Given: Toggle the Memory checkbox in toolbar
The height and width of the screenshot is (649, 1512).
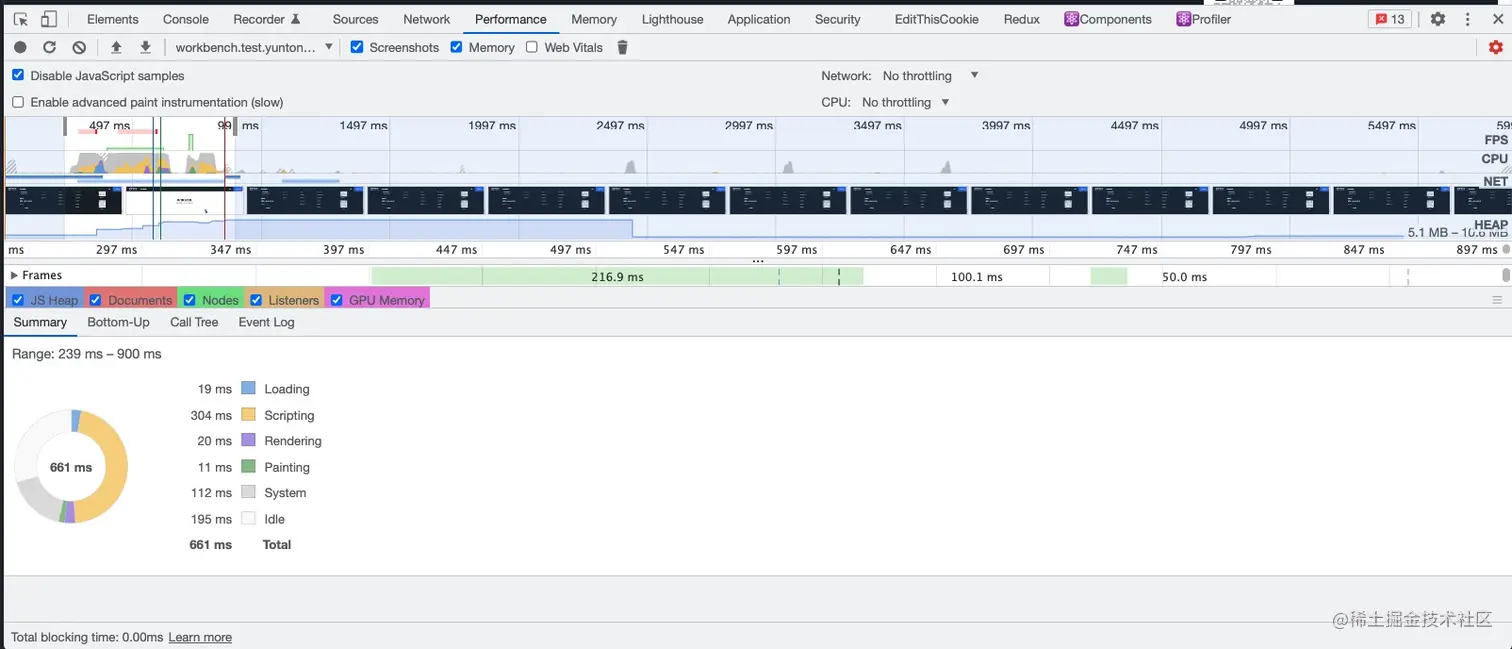Looking at the screenshot, I should click(x=456, y=47).
